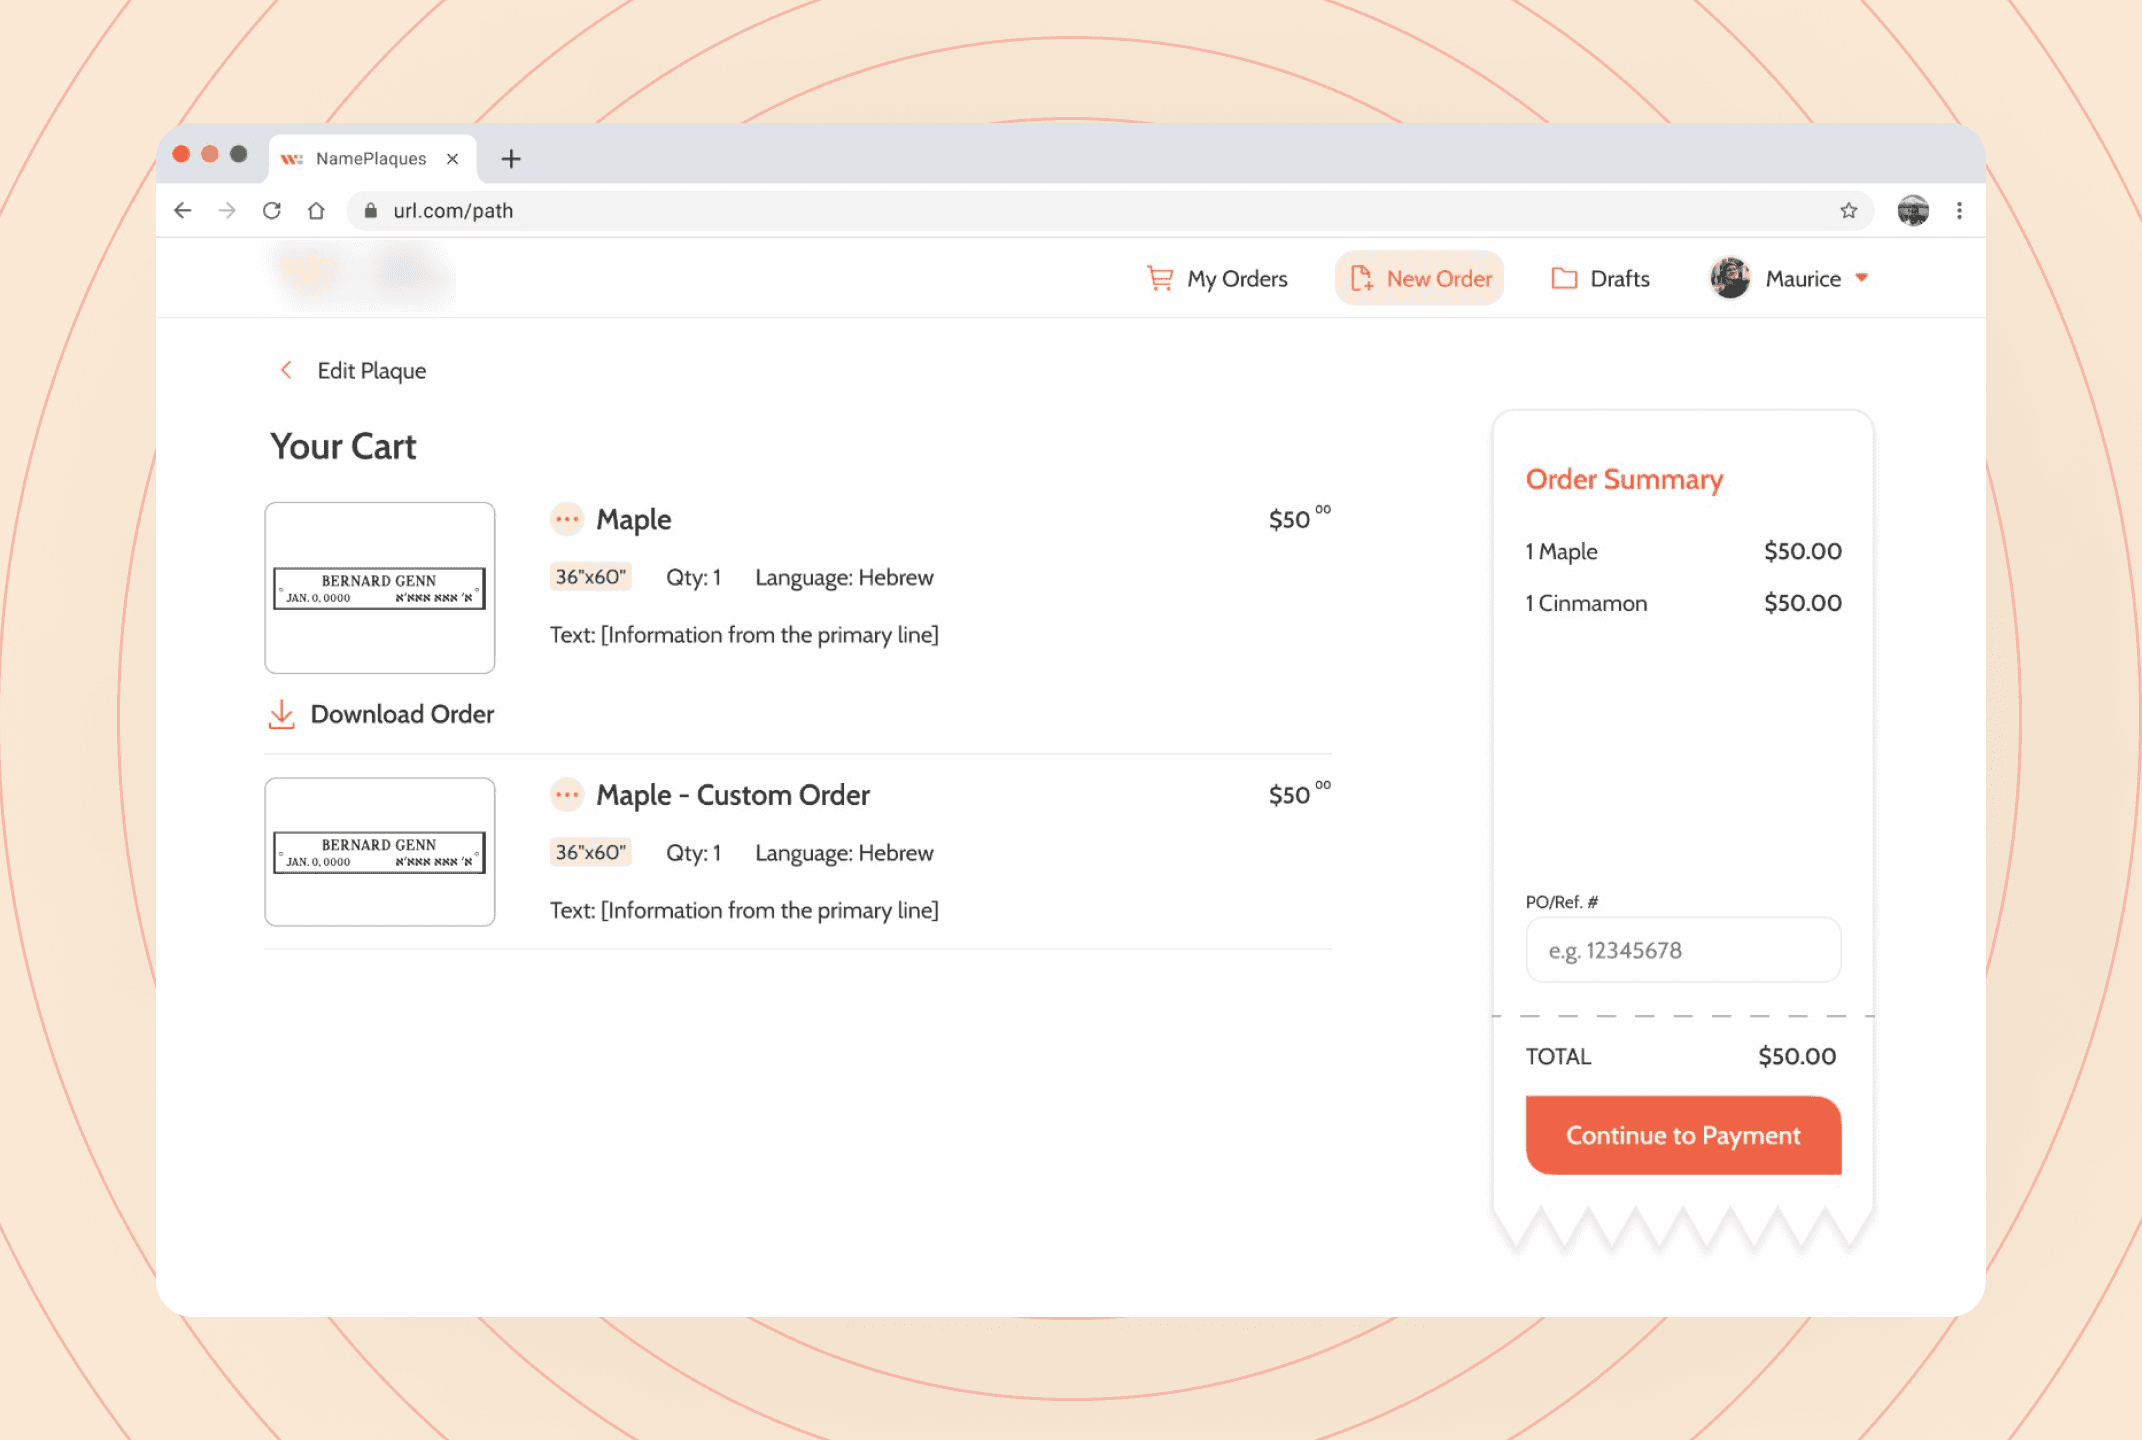
Task: Open the browser profile avatar
Action: tap(1913, 211)
